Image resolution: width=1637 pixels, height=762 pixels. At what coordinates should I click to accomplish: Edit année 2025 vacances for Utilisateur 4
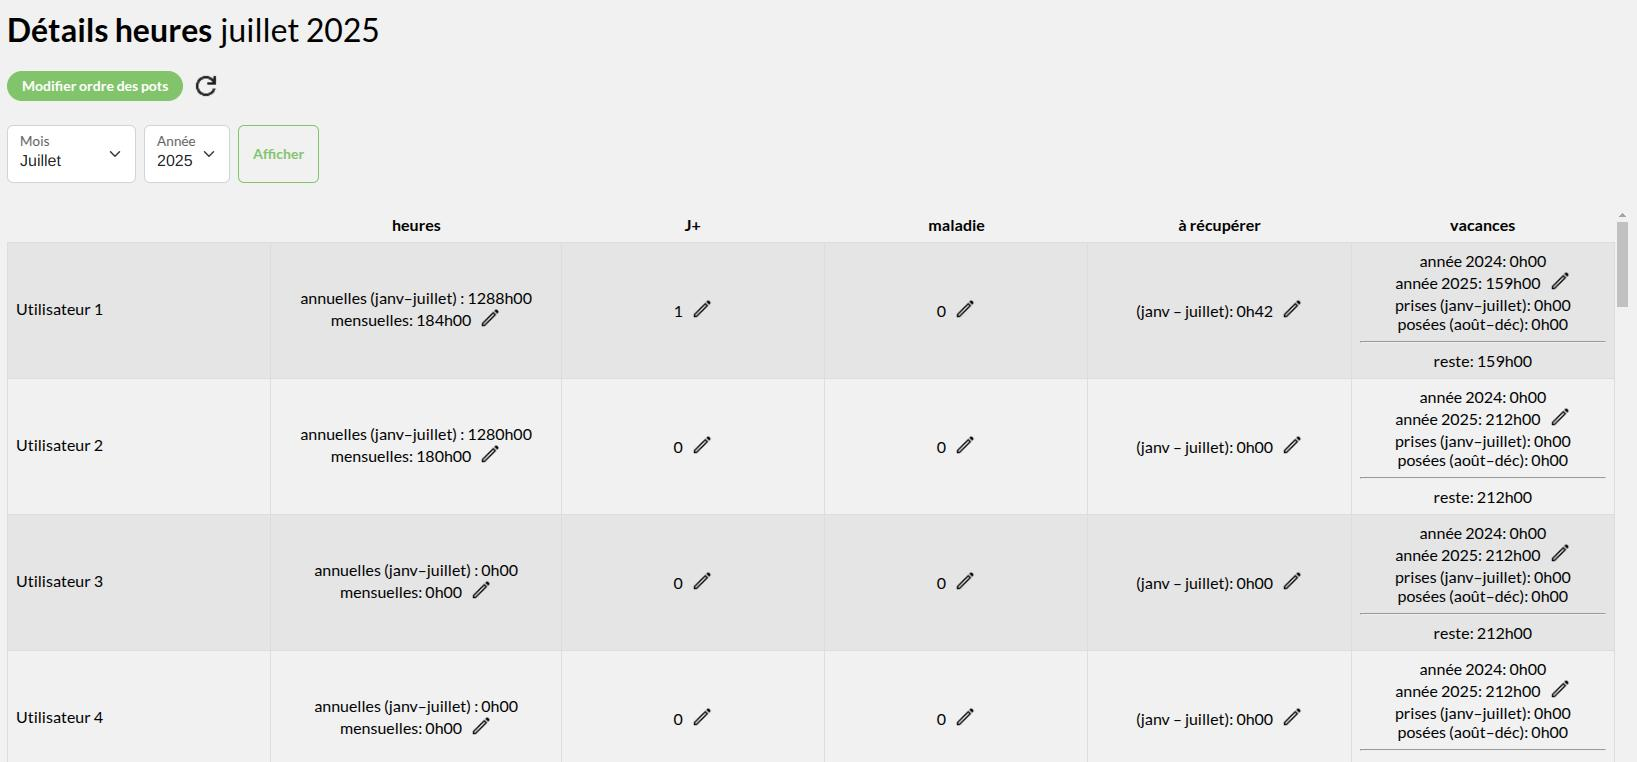[x=1560, y=690]
